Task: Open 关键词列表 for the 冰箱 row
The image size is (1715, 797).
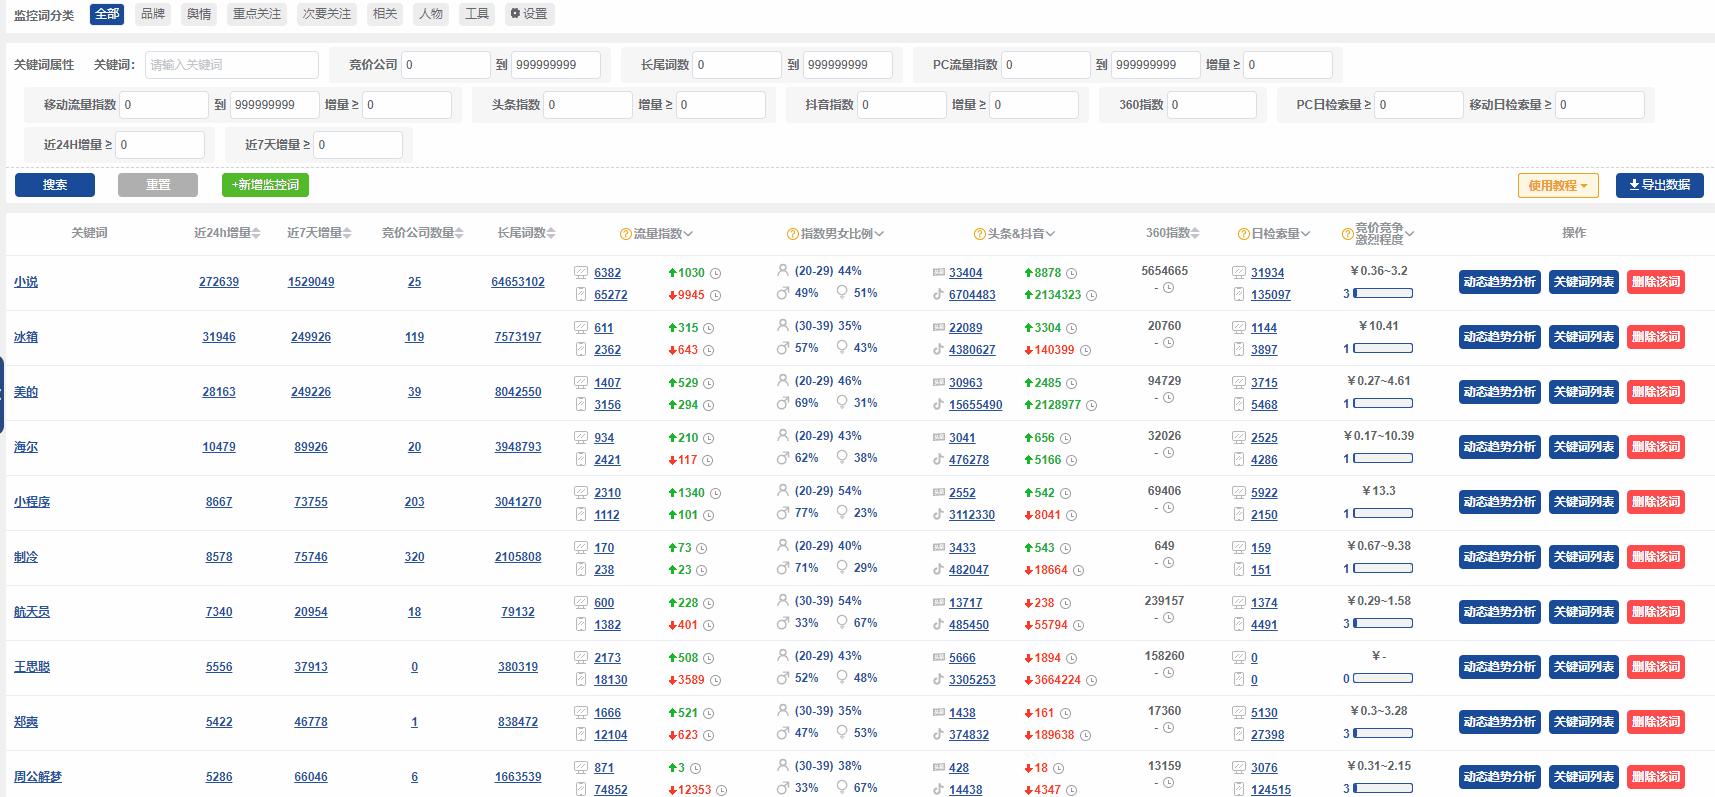Action: pos(1584,337)
